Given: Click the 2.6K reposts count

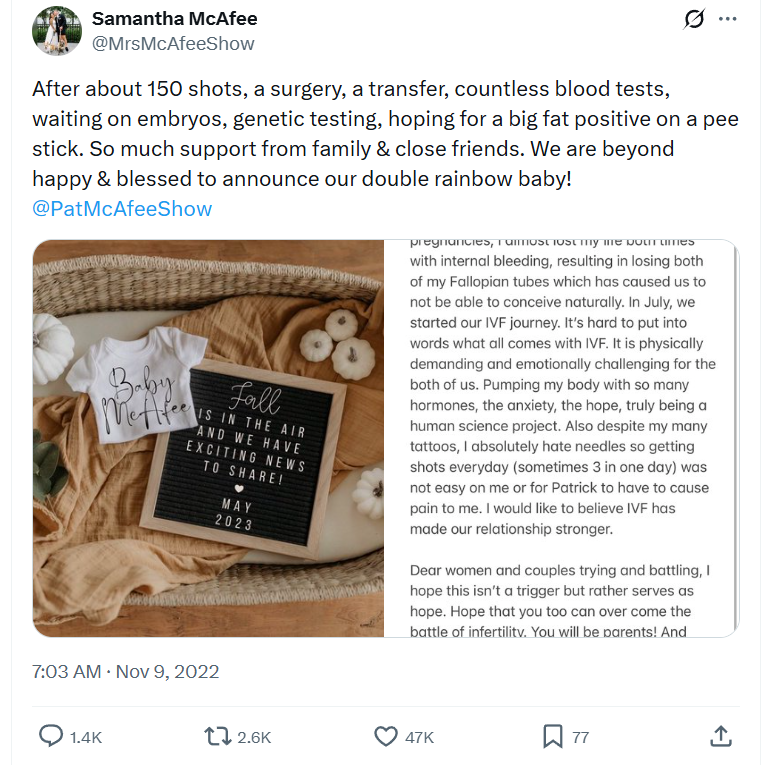Looking at the screenshot, I should (x=254, y=737).
